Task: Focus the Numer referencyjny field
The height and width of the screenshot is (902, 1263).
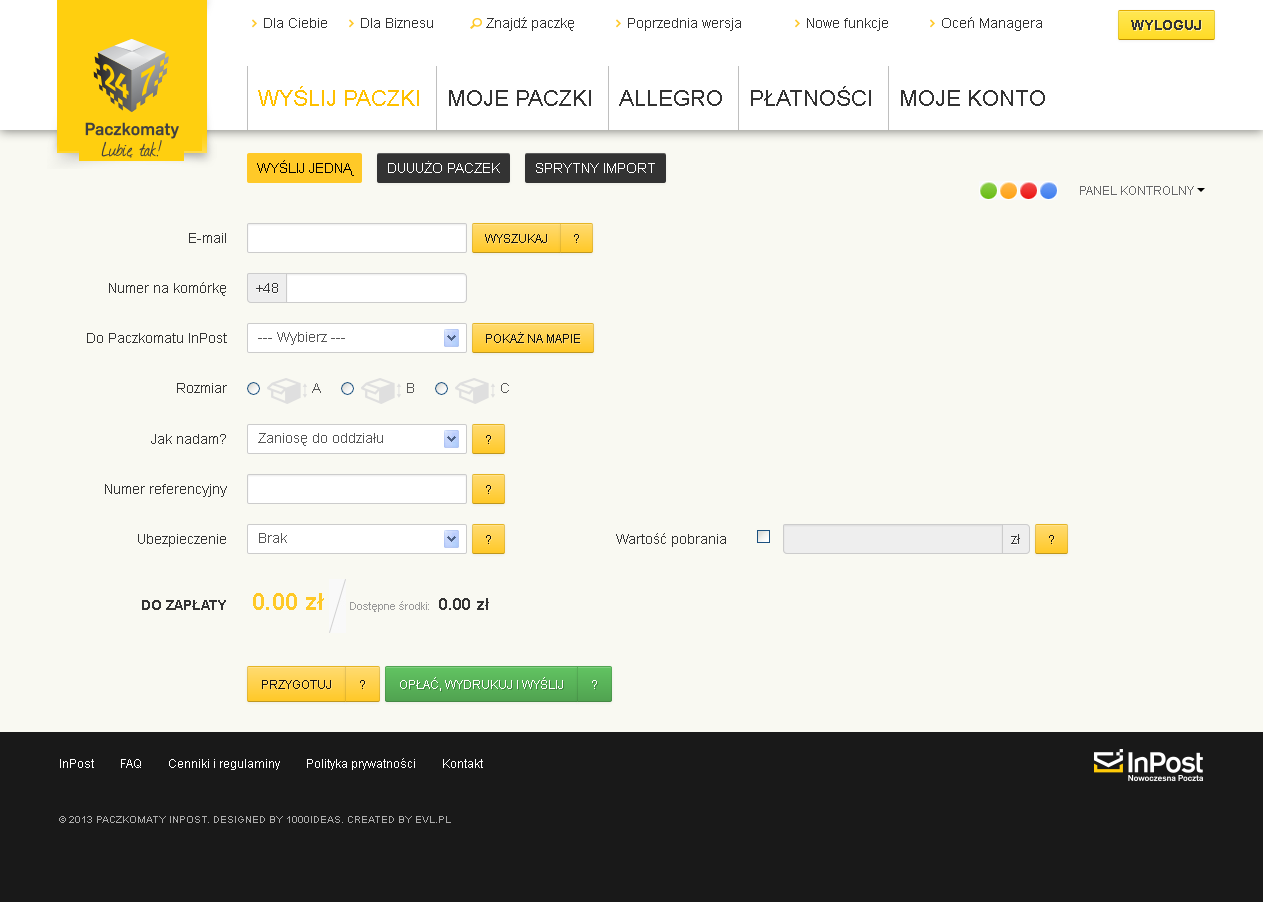Action: click(x=357, y=489)
